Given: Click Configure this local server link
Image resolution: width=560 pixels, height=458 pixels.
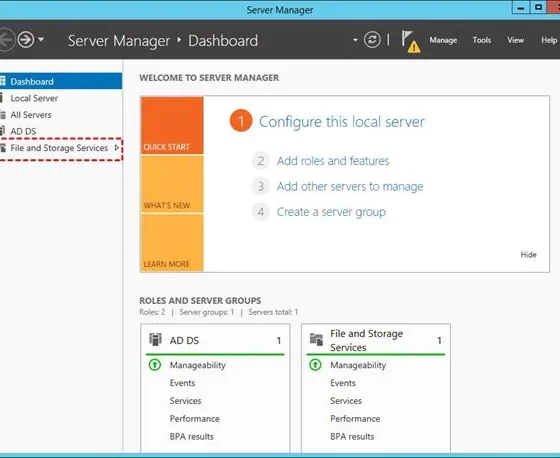Looking at the screenshot, I should [x=342, y=122].
